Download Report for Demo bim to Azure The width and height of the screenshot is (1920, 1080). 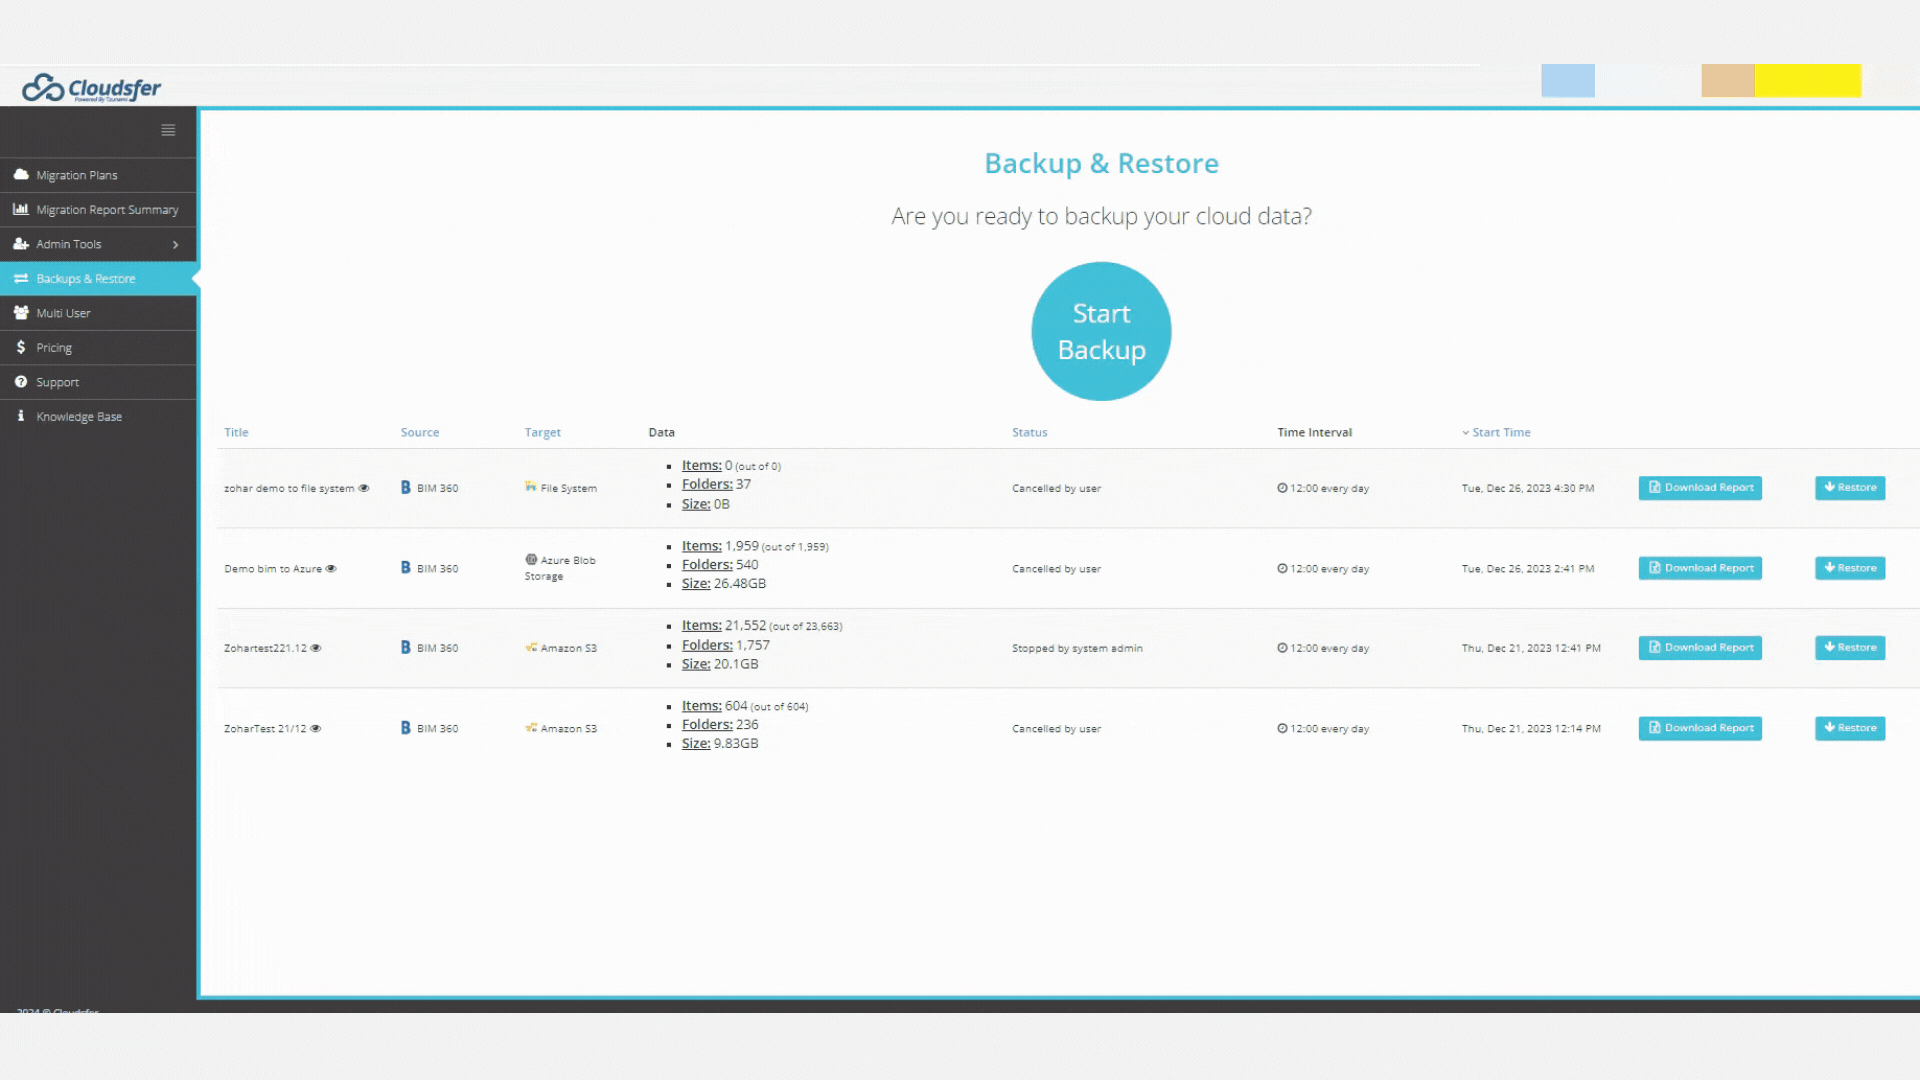point(1700,567)
